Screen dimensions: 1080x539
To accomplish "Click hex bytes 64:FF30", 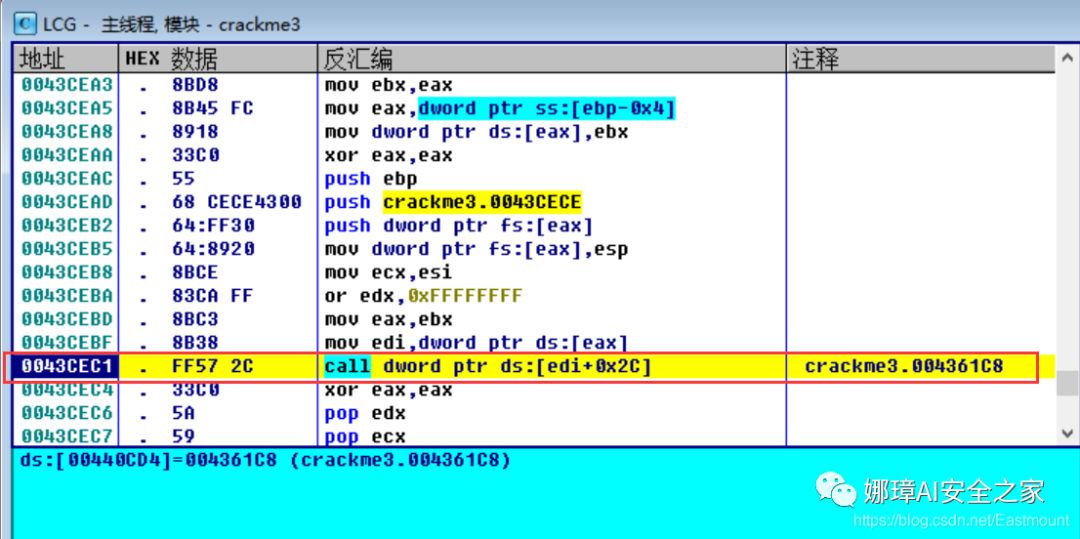I will [x=213, y=226].
